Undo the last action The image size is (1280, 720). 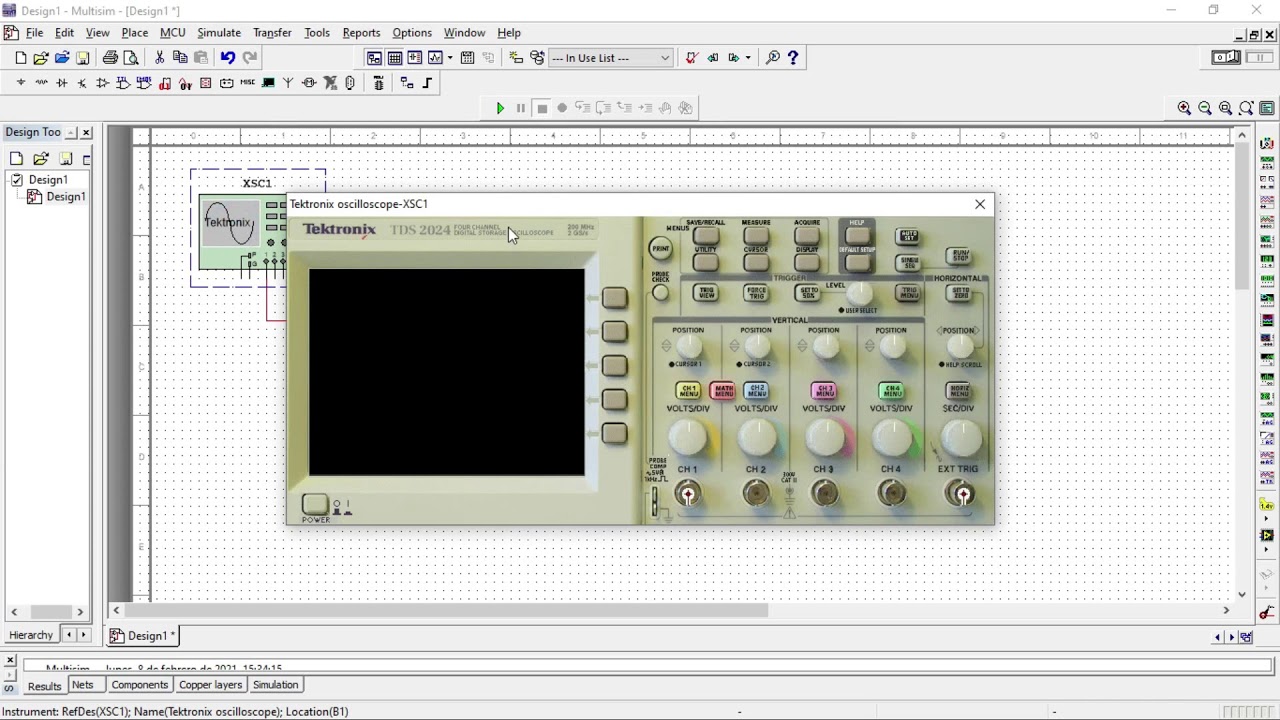228,58
